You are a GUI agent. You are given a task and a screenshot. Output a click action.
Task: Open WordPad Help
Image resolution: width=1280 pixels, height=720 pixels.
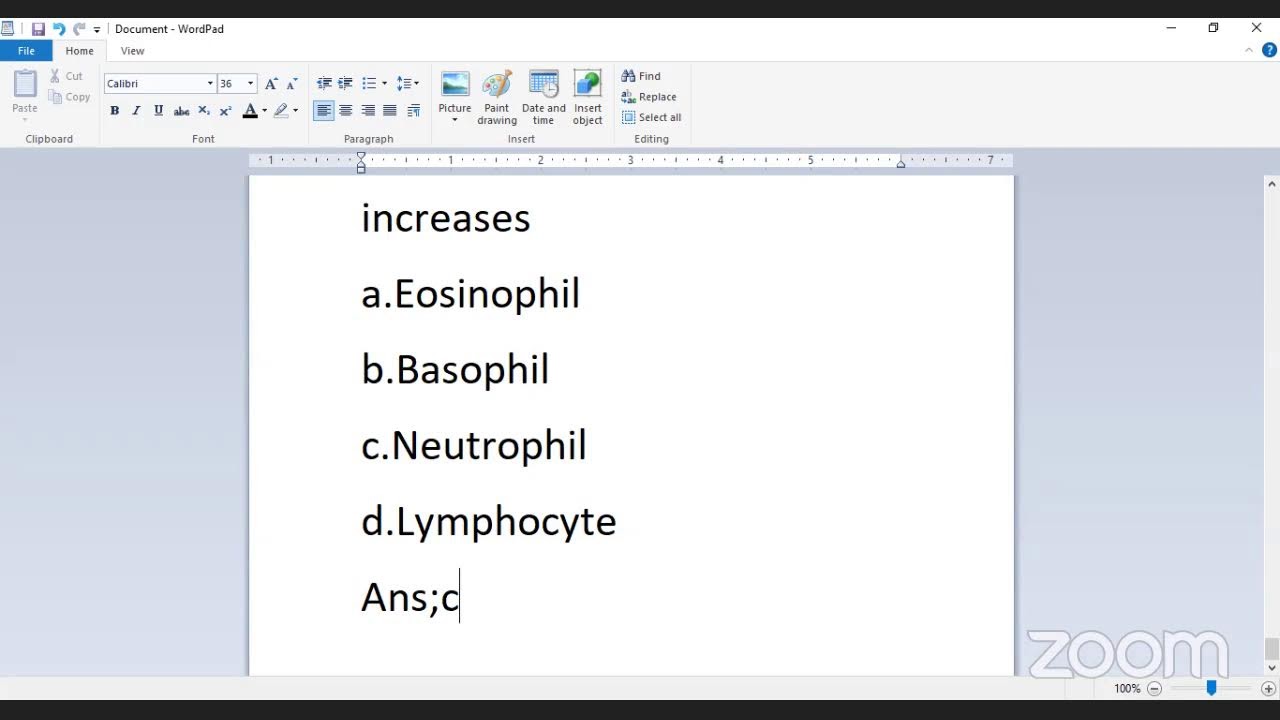[1269, 50]
